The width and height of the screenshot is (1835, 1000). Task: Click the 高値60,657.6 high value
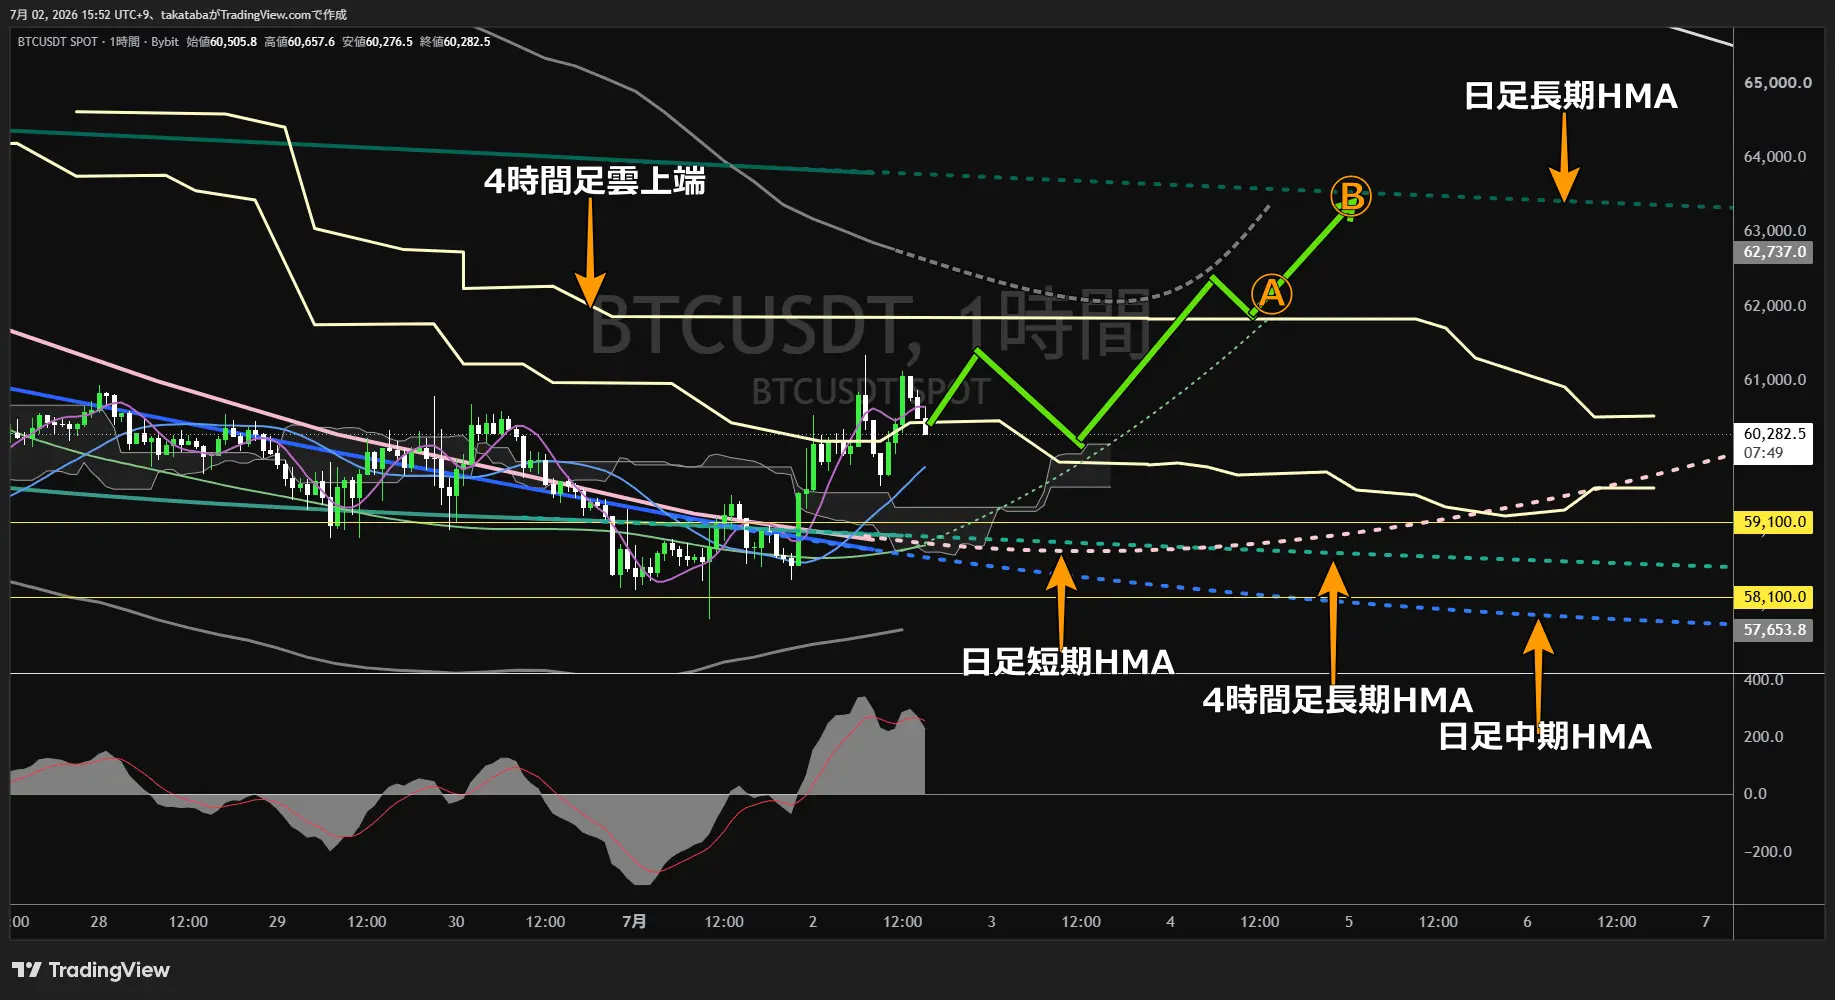click(x=300, y=42)
